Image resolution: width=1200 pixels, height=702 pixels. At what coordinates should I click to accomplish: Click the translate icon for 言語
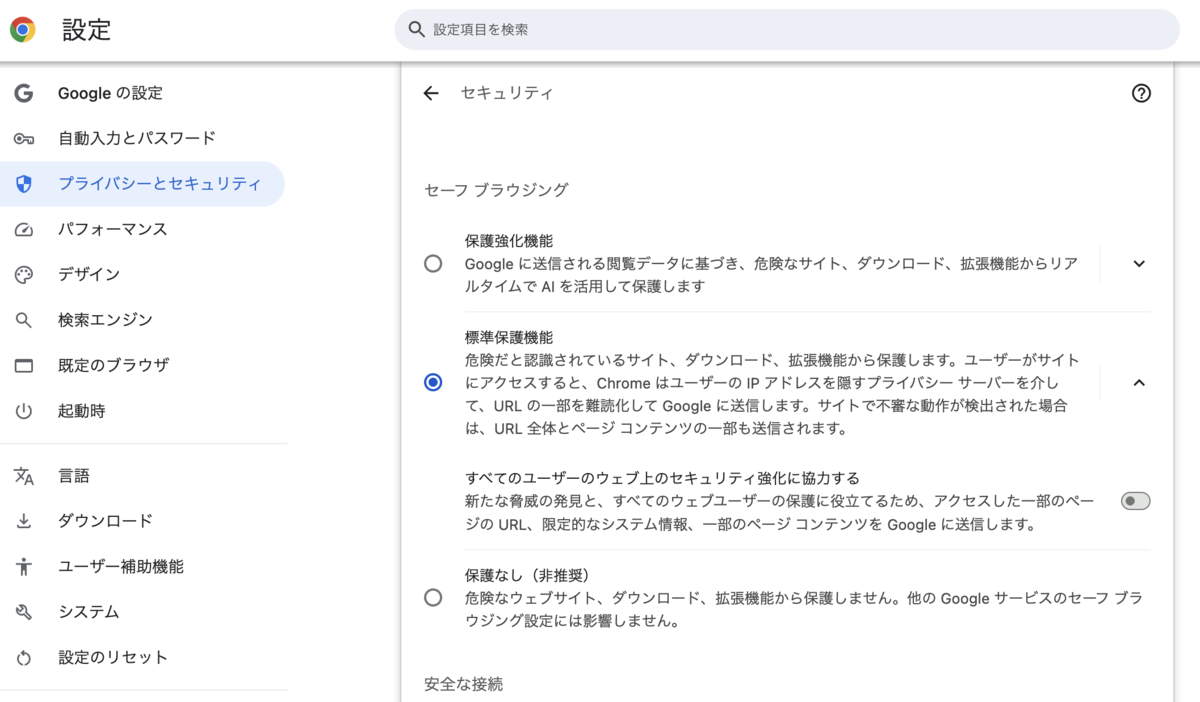24,476
